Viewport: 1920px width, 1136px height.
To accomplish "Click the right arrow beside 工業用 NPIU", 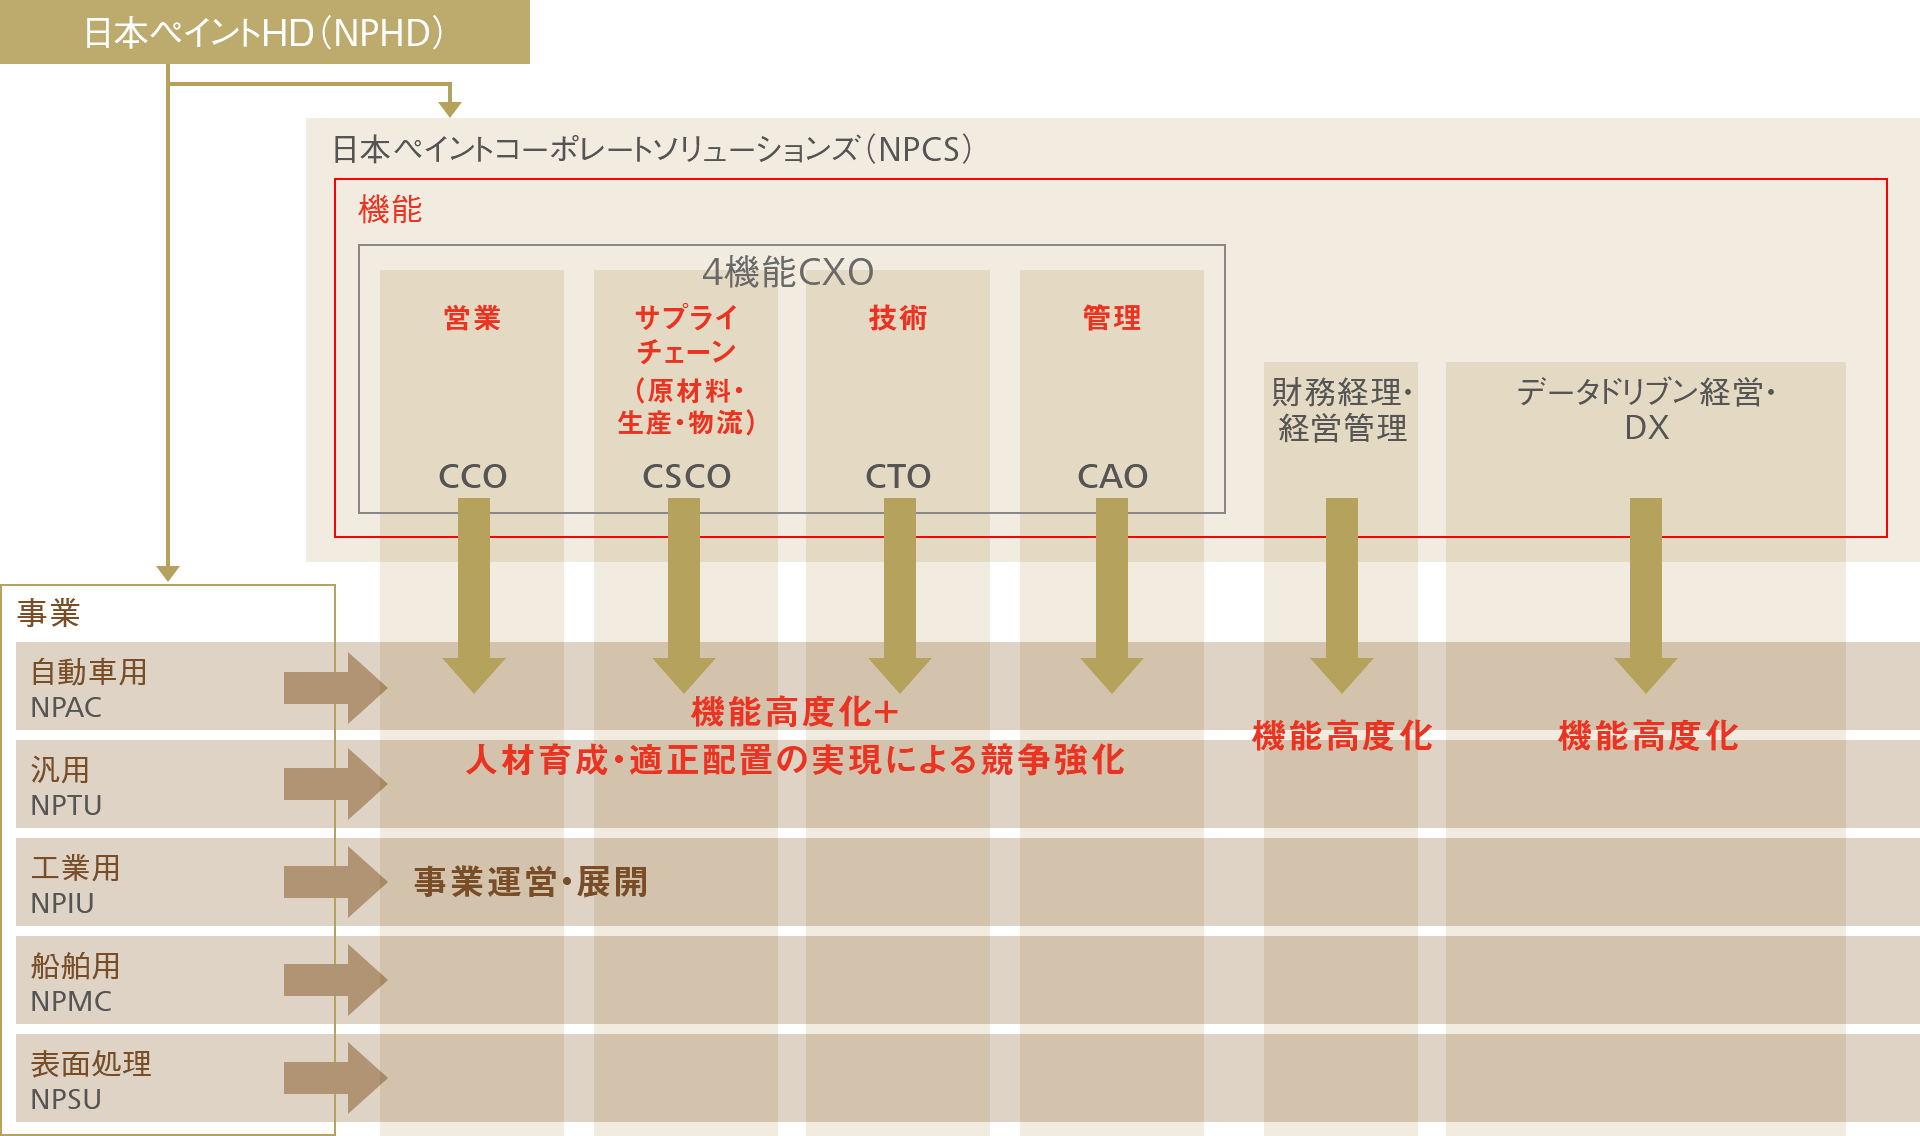I will click(x=335, y=882).
